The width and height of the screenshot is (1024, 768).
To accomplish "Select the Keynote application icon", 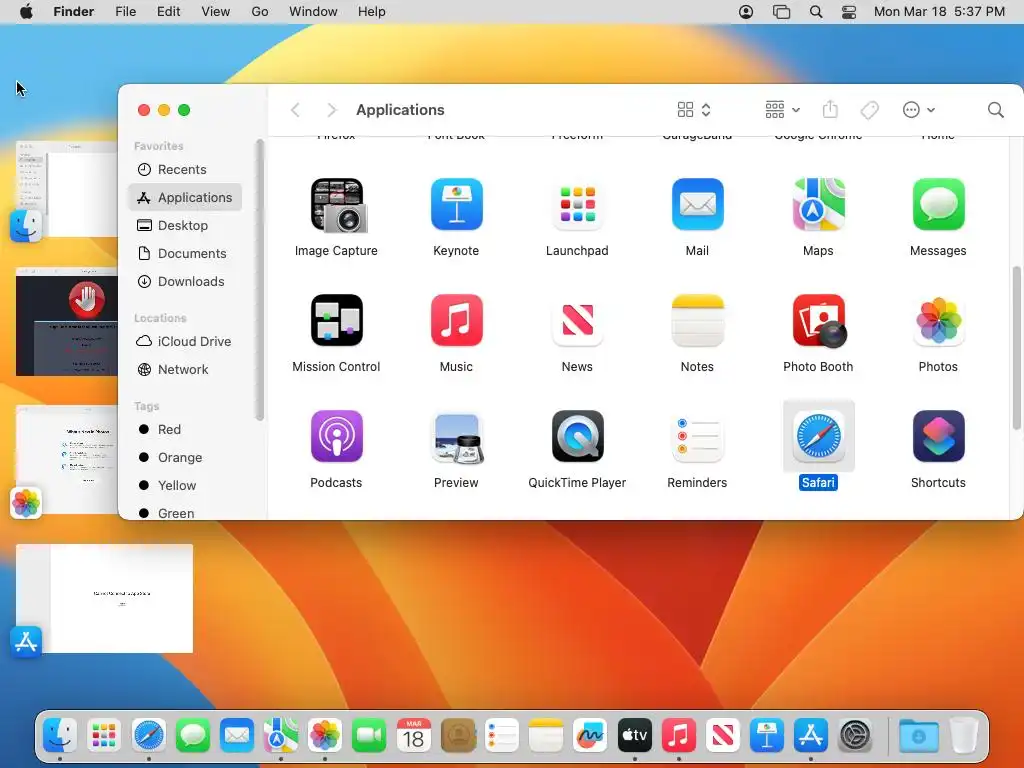I will [x=456, y=205].
